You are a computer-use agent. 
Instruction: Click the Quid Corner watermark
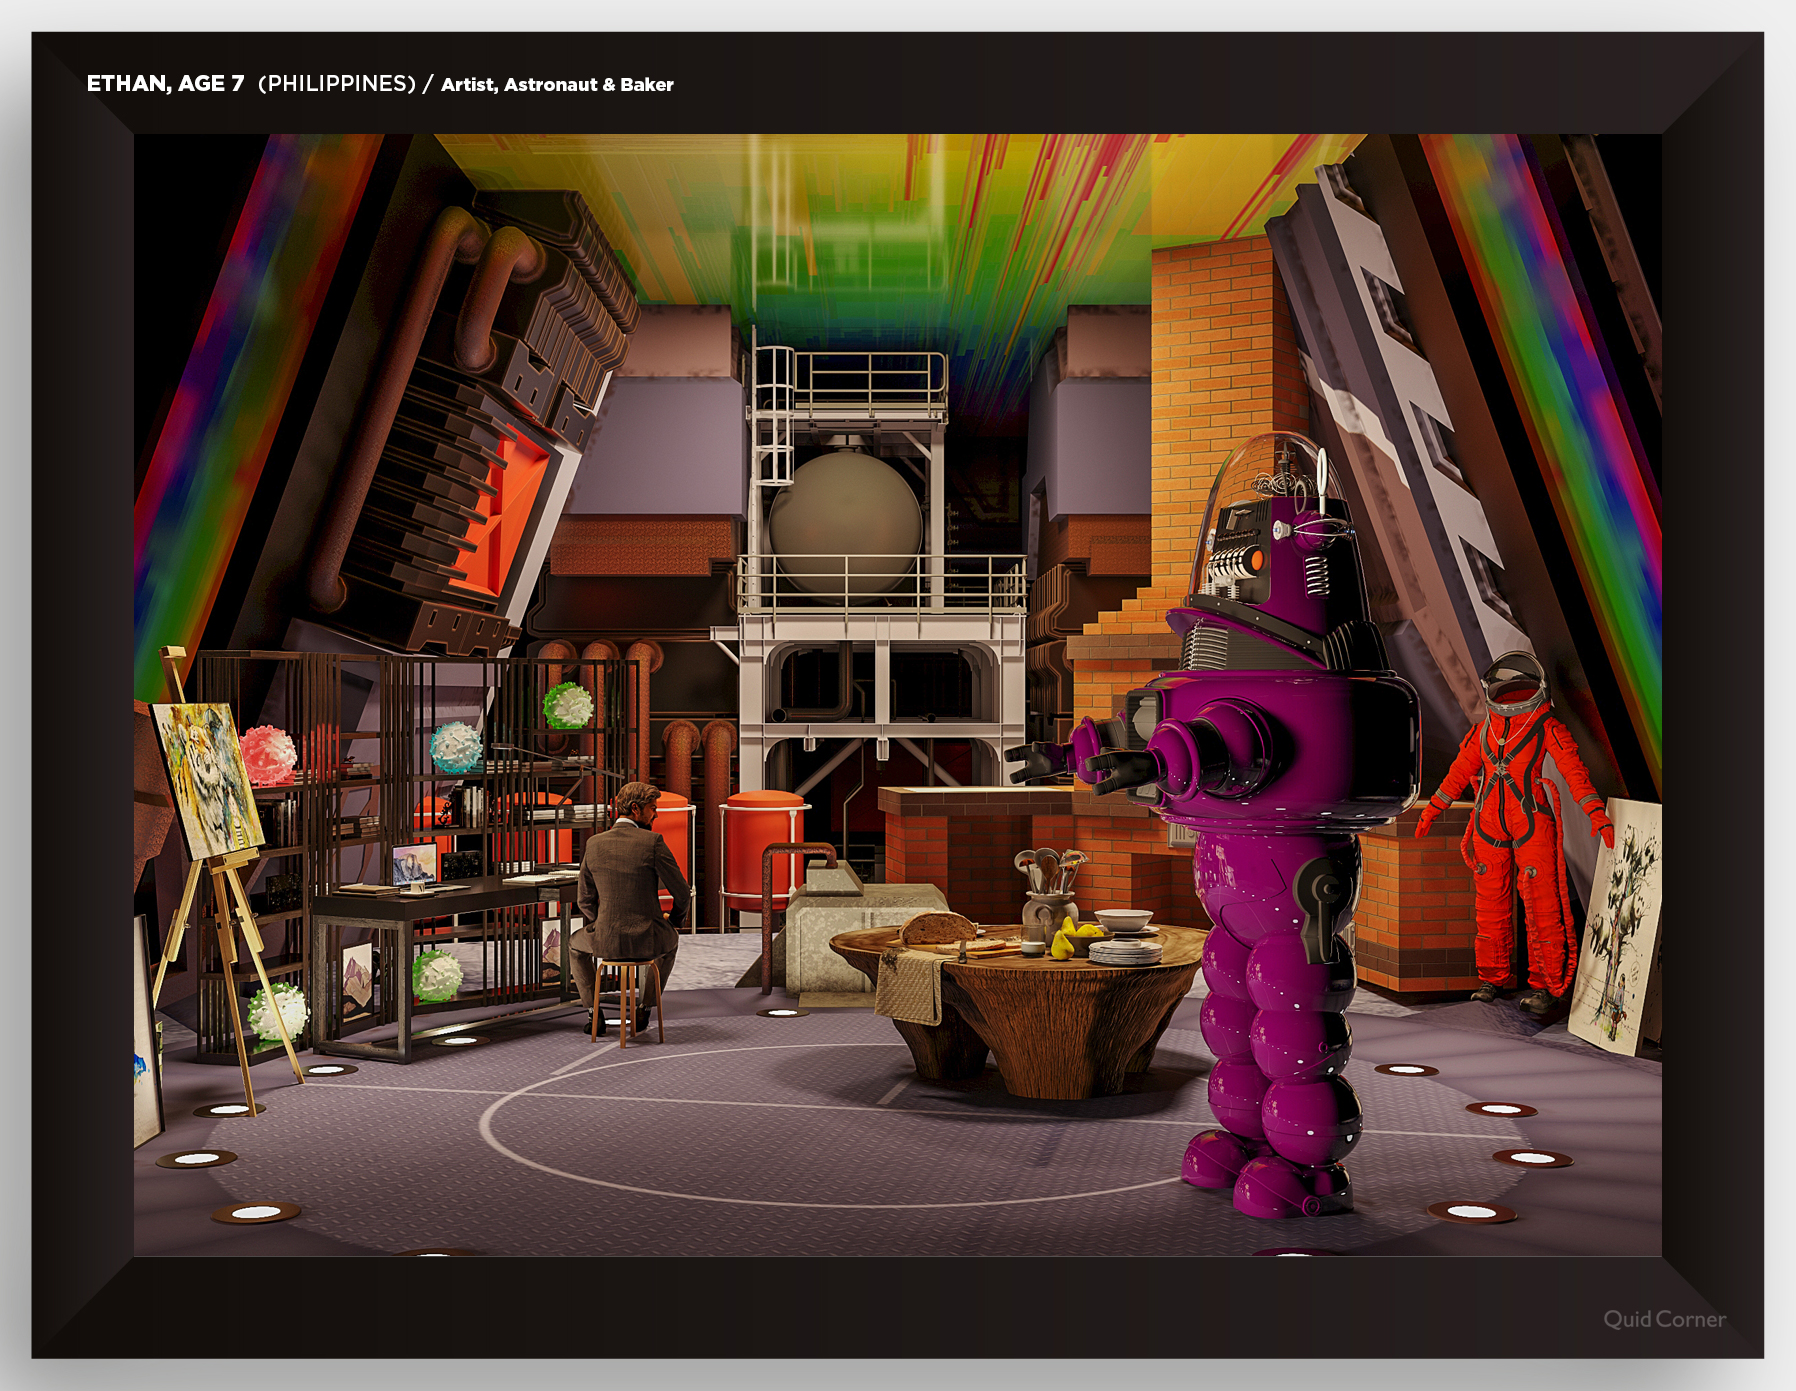click(x=1664, y=1319)
